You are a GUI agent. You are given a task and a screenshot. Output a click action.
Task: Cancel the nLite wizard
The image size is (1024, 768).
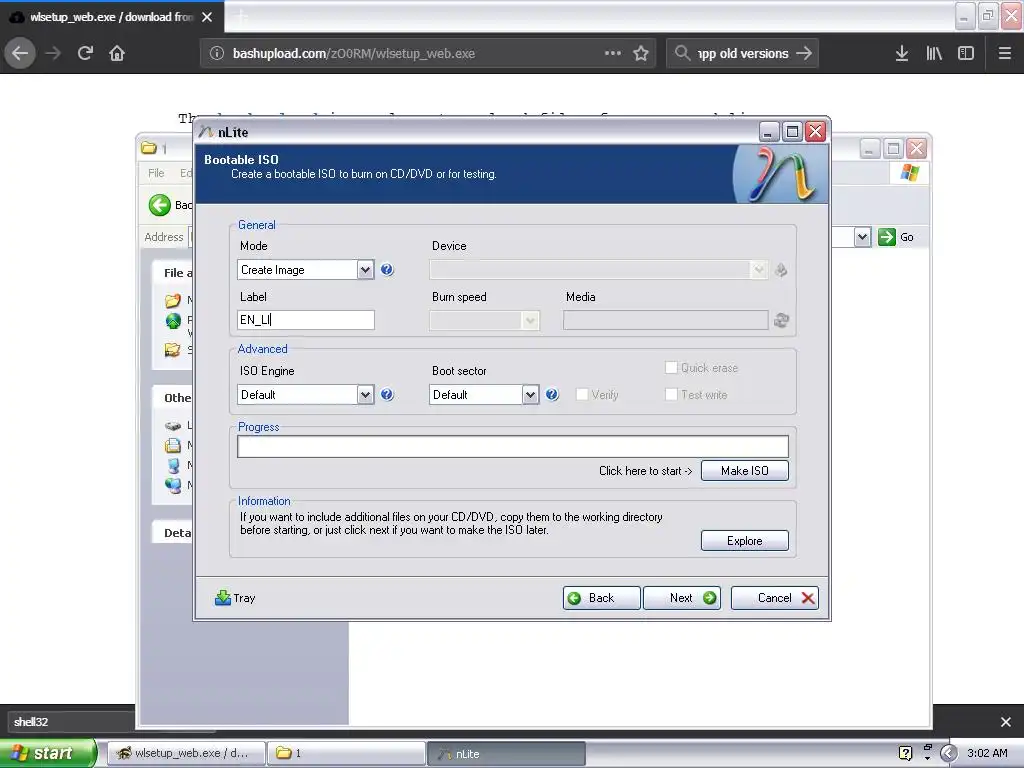click(775, 598)
